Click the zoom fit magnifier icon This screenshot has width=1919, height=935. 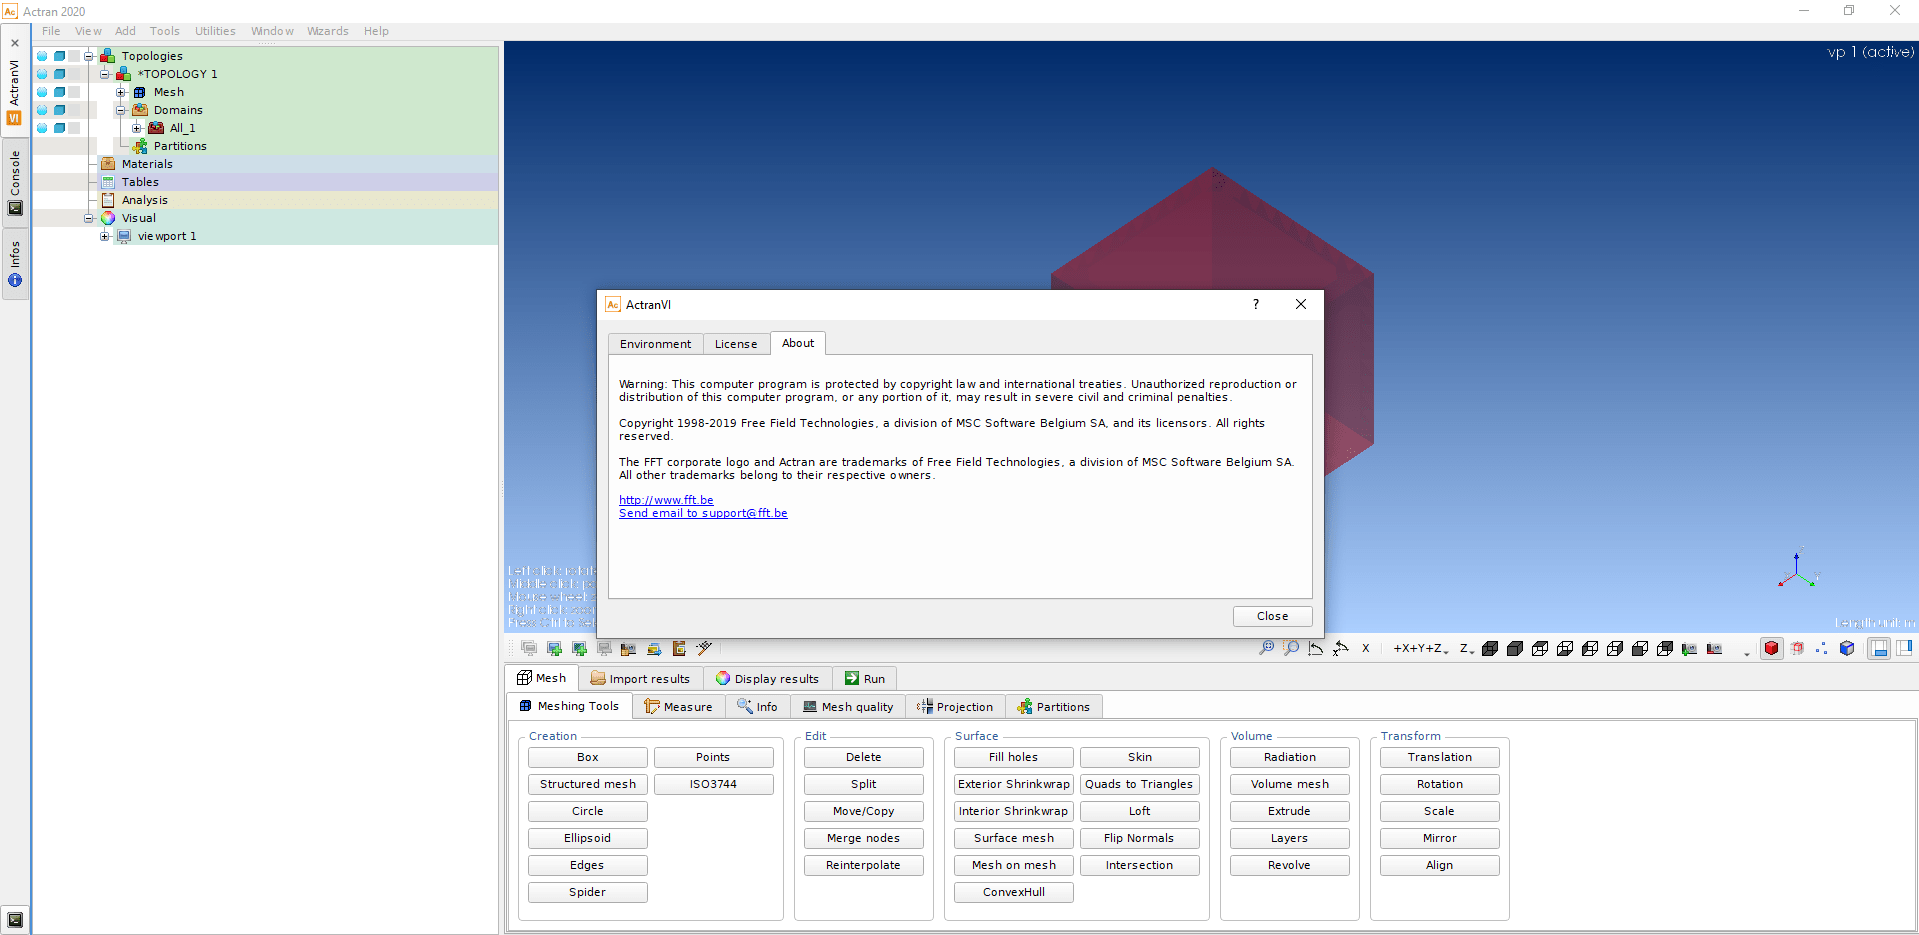[1266, 648]
